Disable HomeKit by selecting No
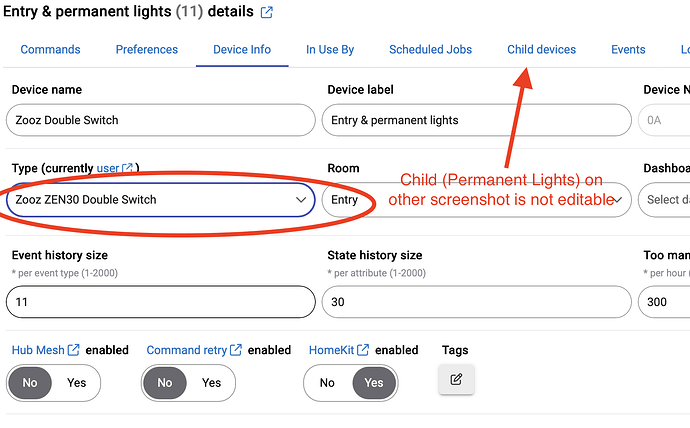 (327, 382)
